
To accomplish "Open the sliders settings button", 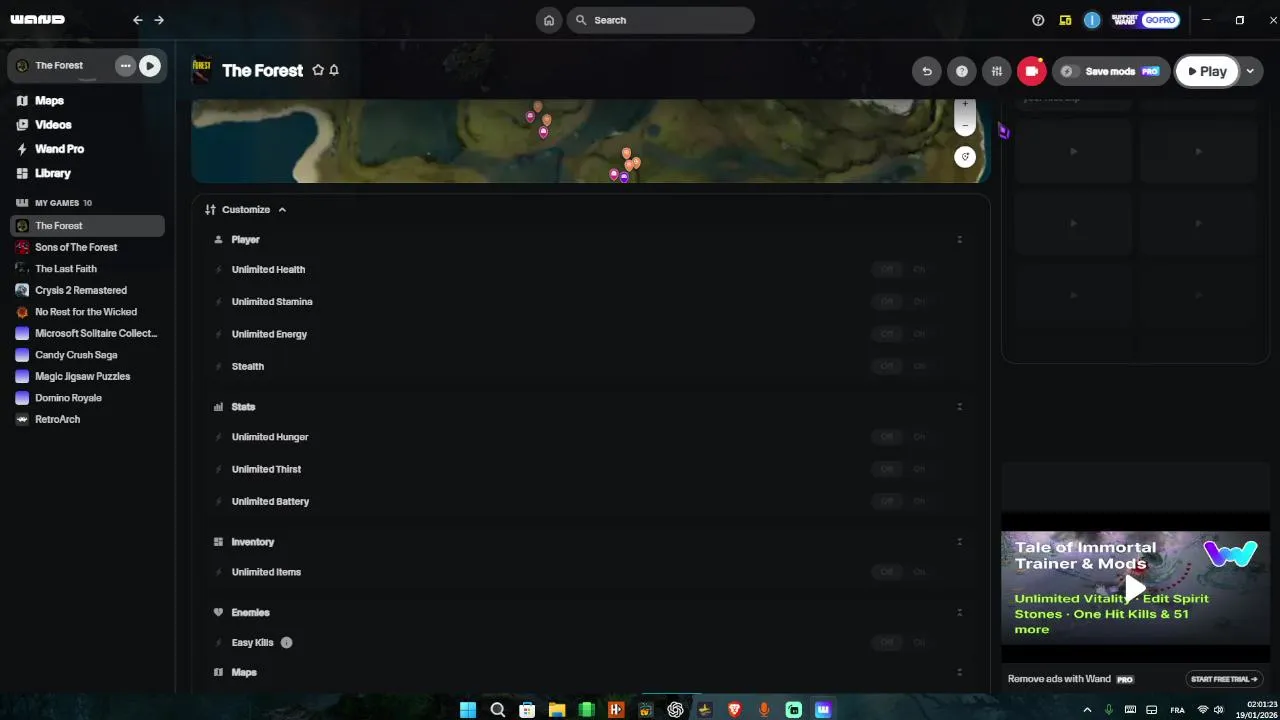I will coord(997,71).
